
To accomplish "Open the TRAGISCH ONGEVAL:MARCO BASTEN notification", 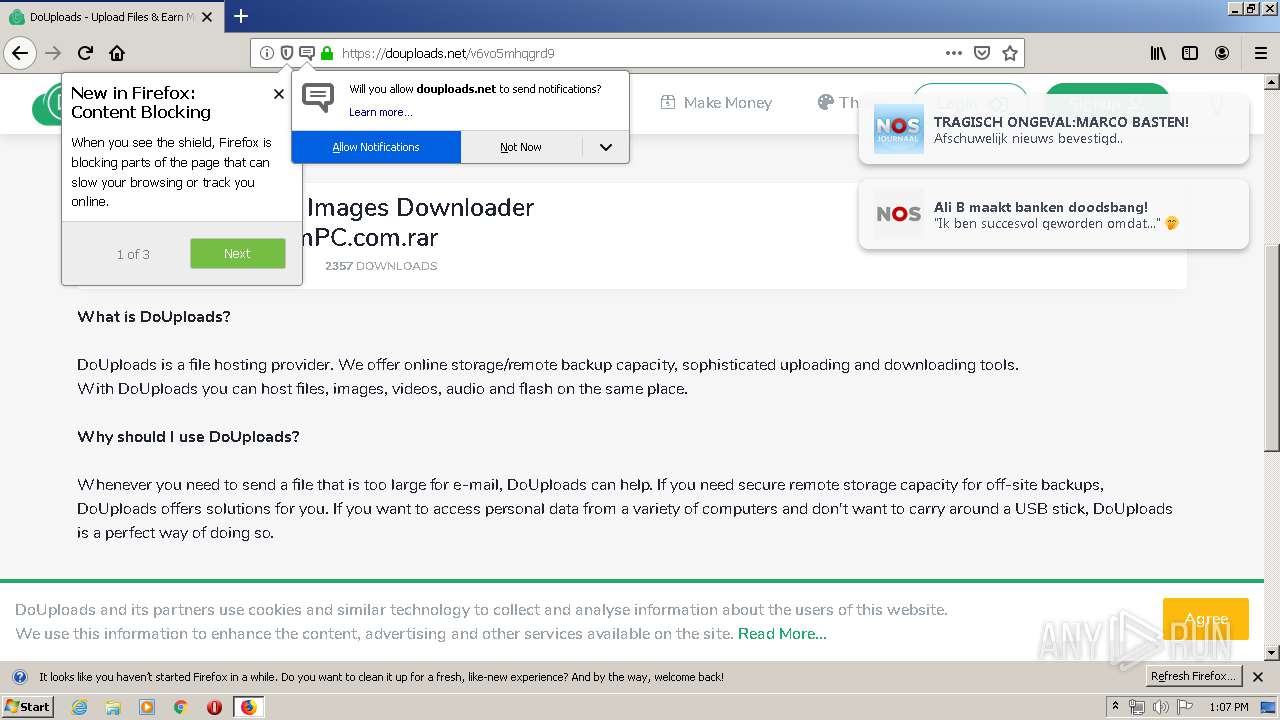I will pos(1053,129).
